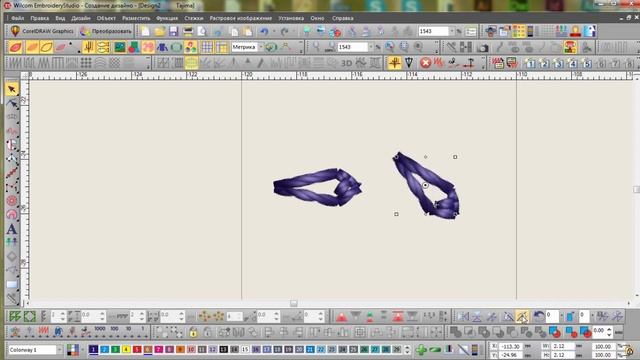Screen dimensions: 640x360
Task: Open an existing design file
Action: (160, 31)
